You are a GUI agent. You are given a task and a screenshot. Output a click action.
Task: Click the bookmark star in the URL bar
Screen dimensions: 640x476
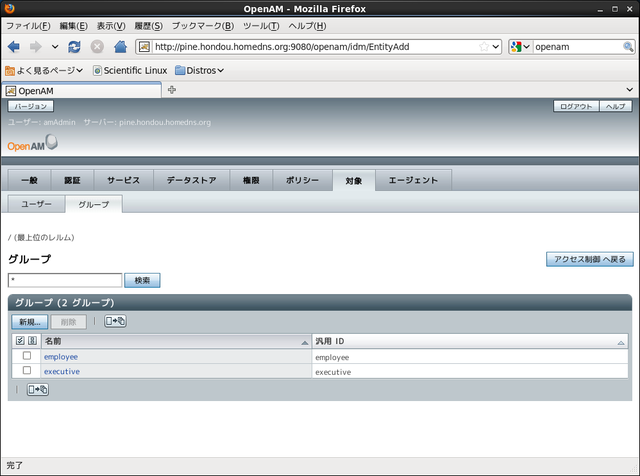484,47
